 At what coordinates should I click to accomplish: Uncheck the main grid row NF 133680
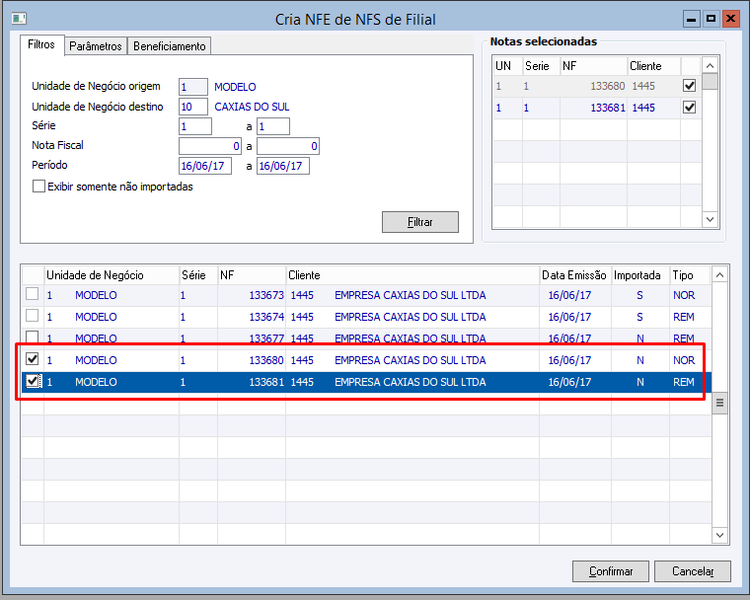(x=32, y=359)
